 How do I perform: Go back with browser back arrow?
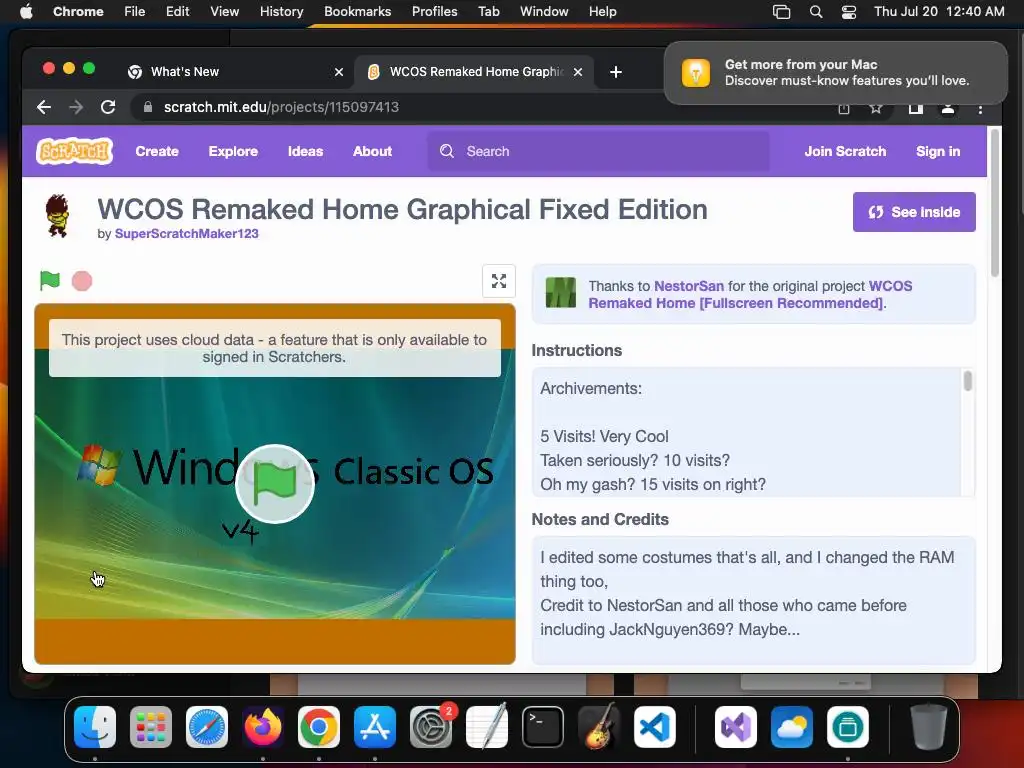click(x=44, y=107)
